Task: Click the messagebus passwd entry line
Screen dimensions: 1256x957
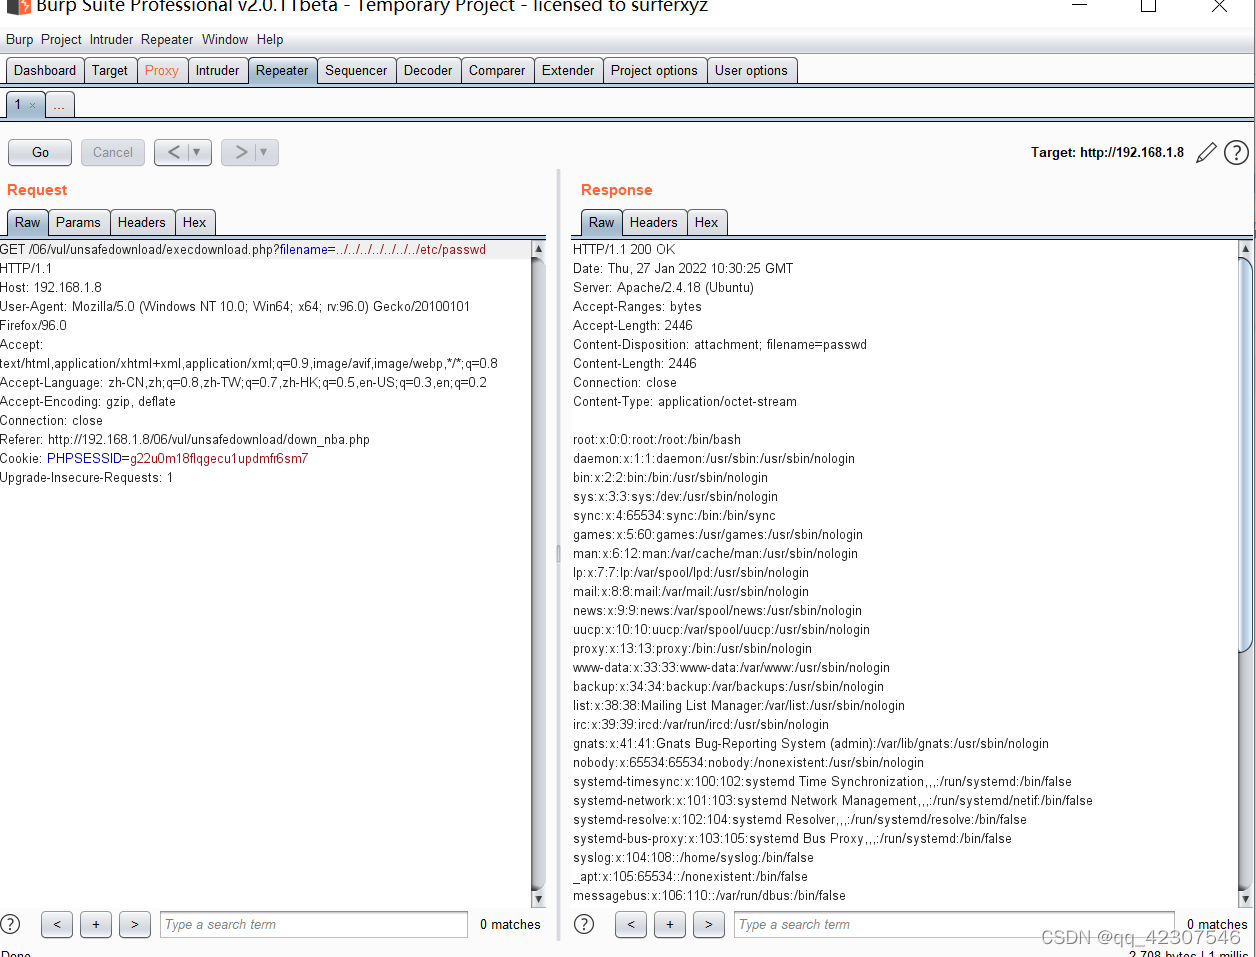Action: coord(709,896)
